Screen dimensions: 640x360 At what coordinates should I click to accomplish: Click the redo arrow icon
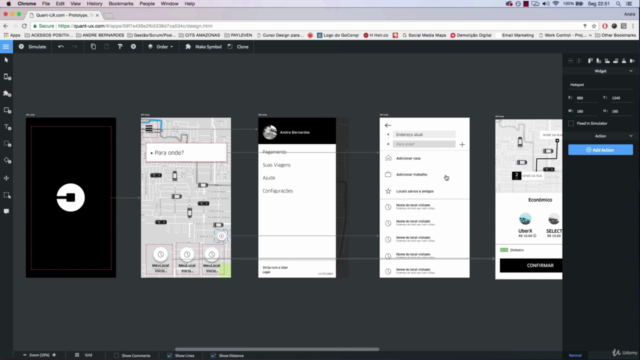(x=74, y=47)
